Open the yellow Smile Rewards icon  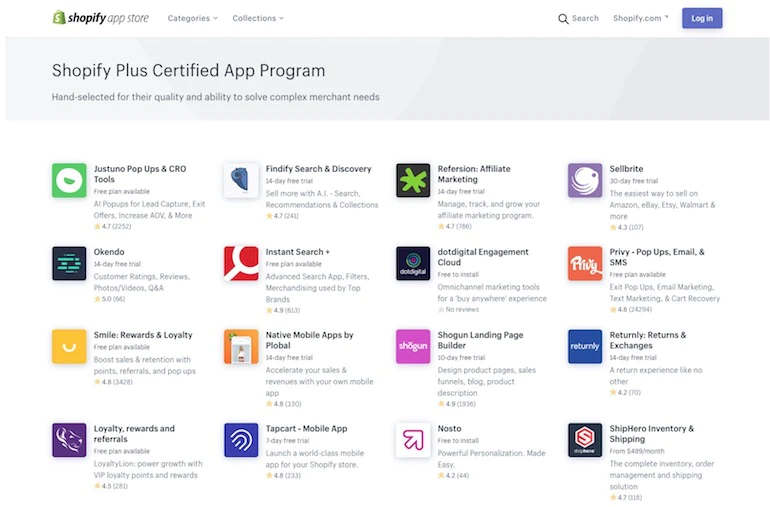click(69, 347)
